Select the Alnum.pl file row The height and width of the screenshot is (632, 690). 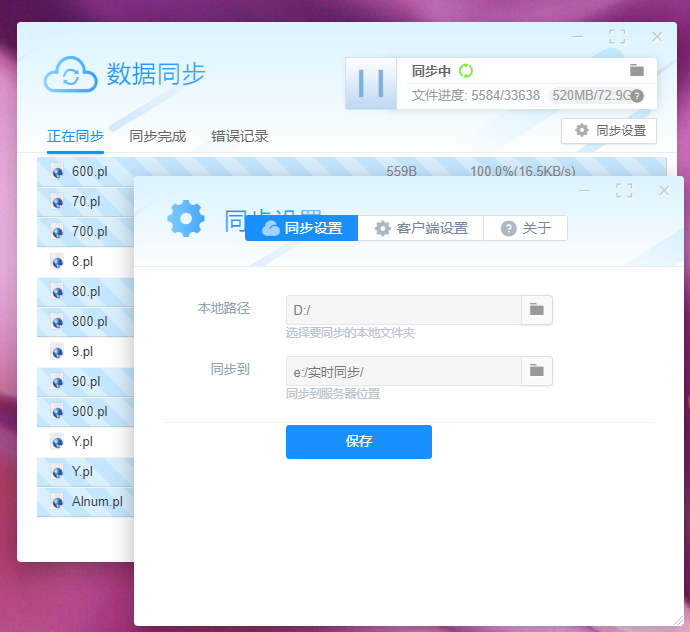pos(85,502)
